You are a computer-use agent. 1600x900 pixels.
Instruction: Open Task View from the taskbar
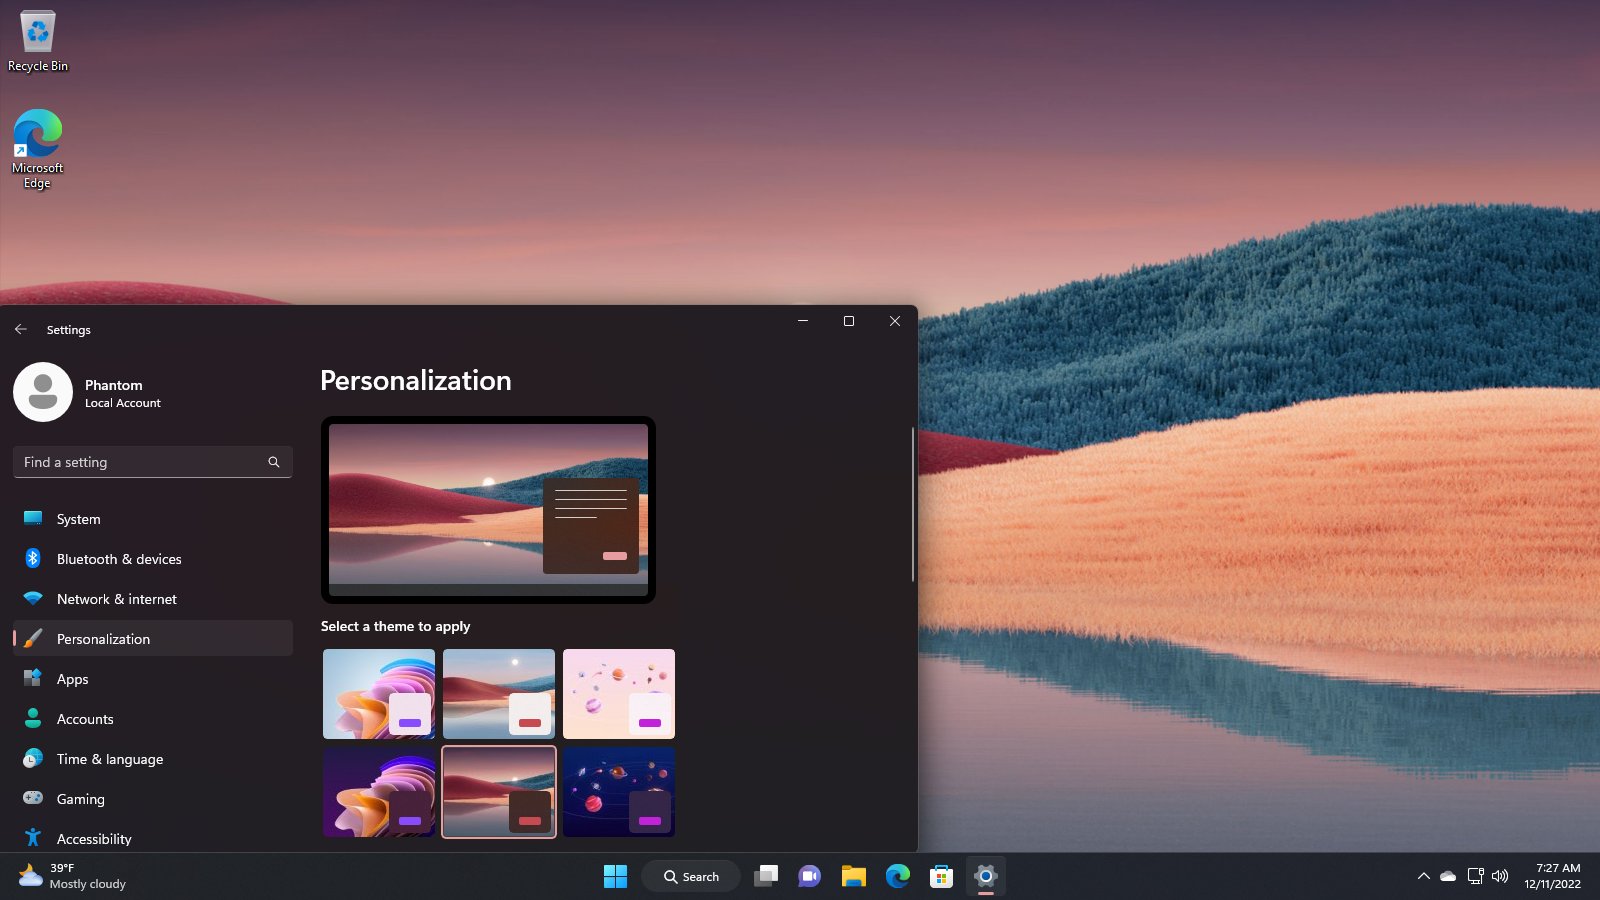pos(766,876)
